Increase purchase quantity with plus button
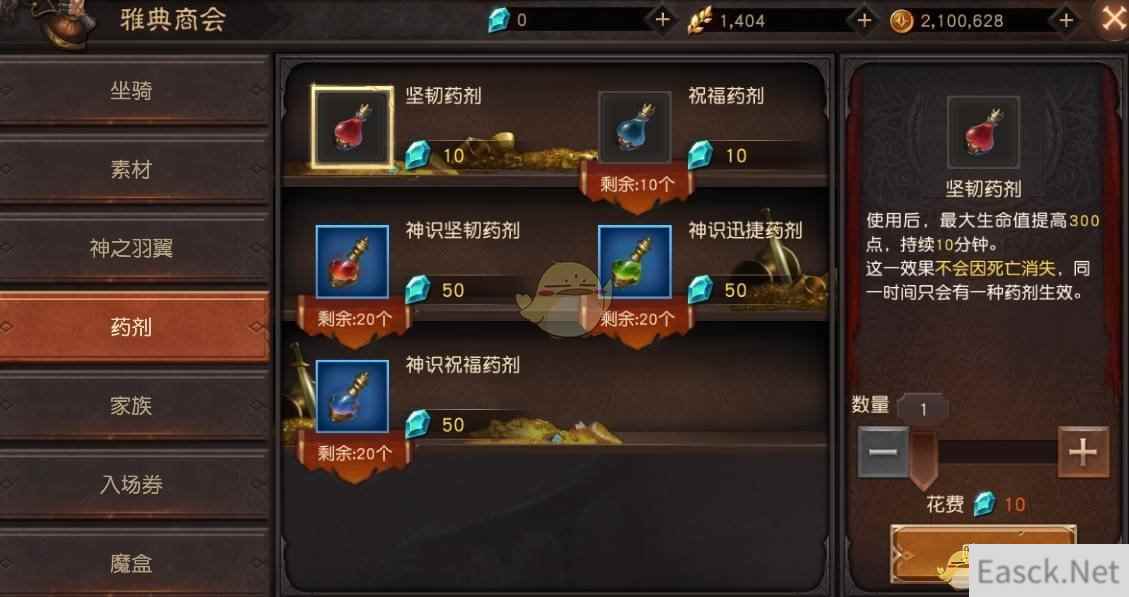Image resolution: width=1129 pixels, height=597 pixels. [x=1083, y=452]
